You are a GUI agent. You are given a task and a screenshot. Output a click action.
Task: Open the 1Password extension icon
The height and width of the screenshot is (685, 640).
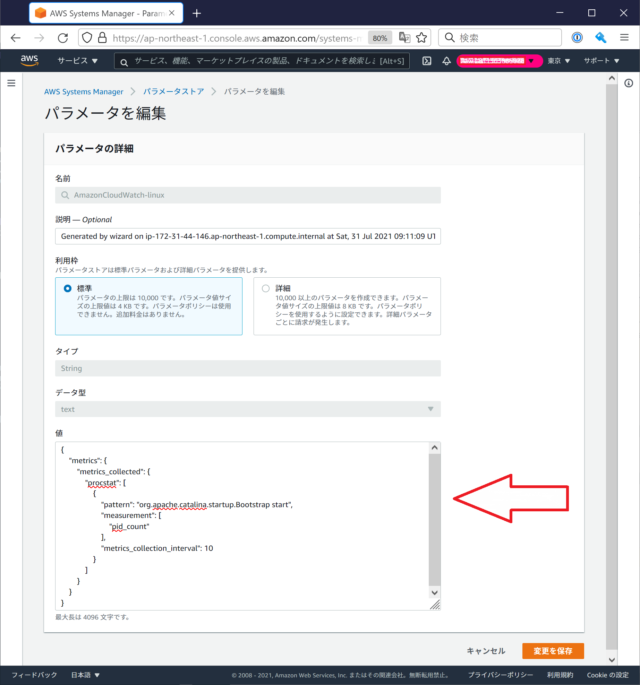(577, 38)
